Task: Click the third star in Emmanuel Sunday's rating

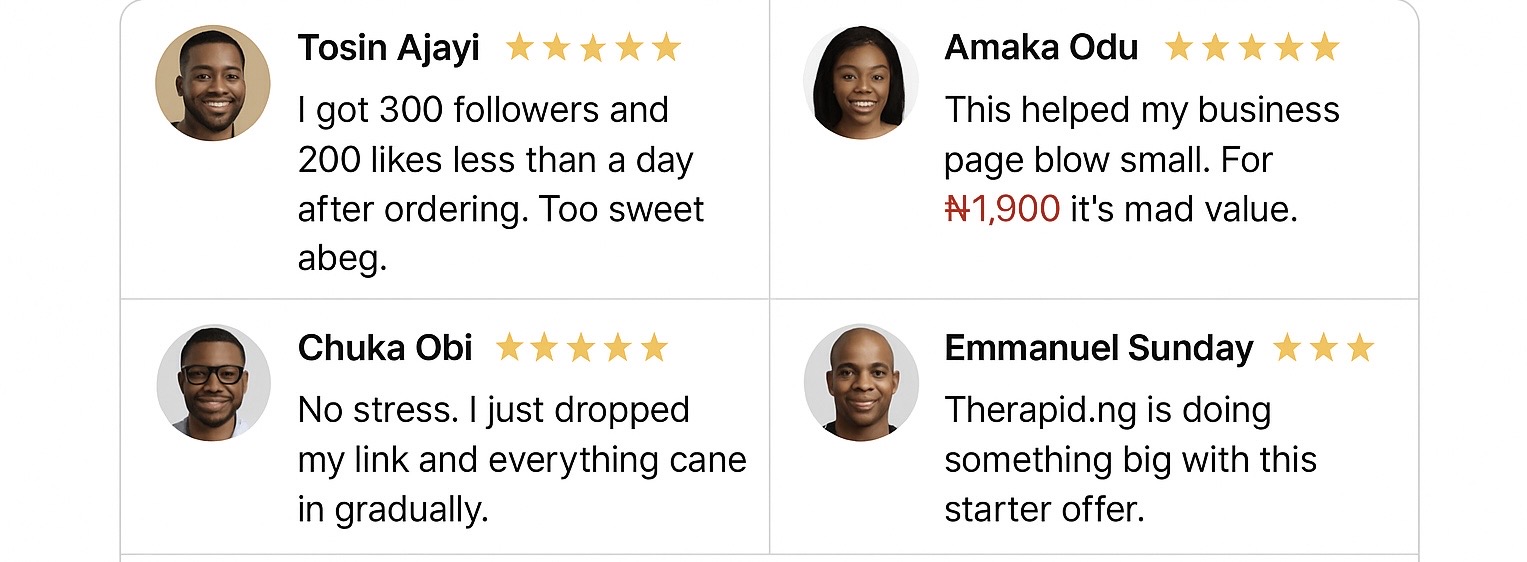Action: click(x=1360, y=347)
